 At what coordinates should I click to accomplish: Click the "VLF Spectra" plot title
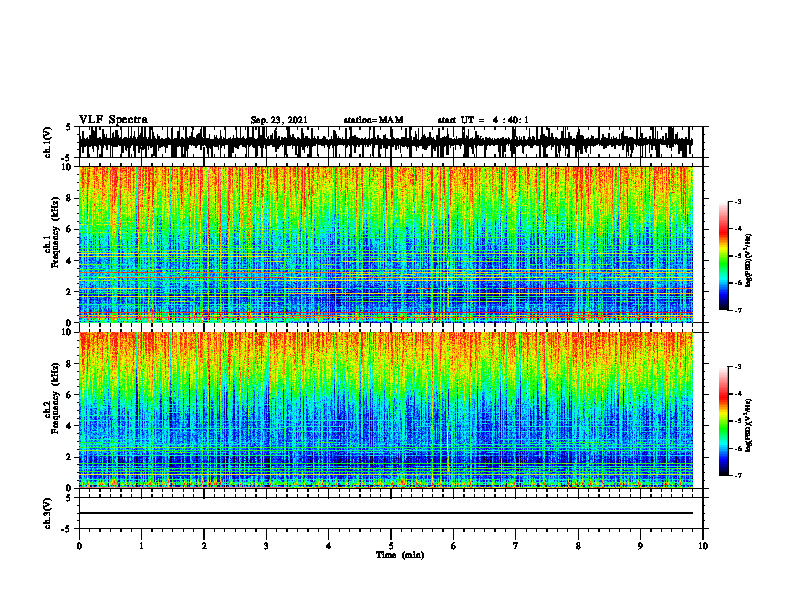tap(113, 120)
